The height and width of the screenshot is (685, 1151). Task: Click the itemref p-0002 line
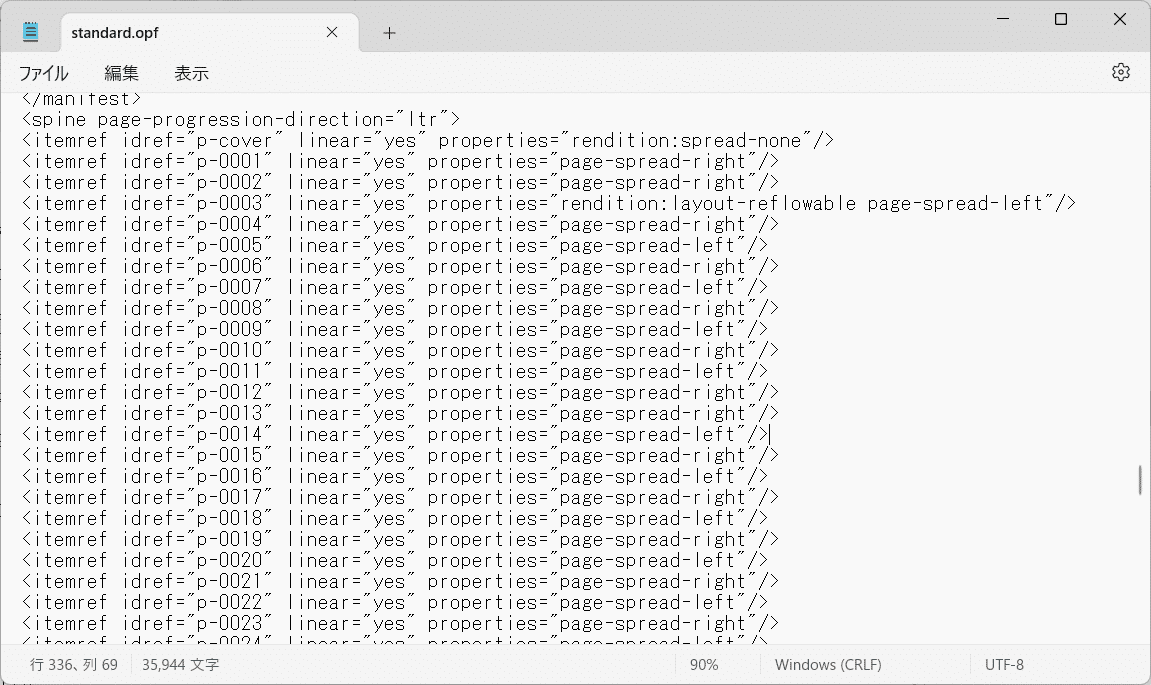[400, 182]
